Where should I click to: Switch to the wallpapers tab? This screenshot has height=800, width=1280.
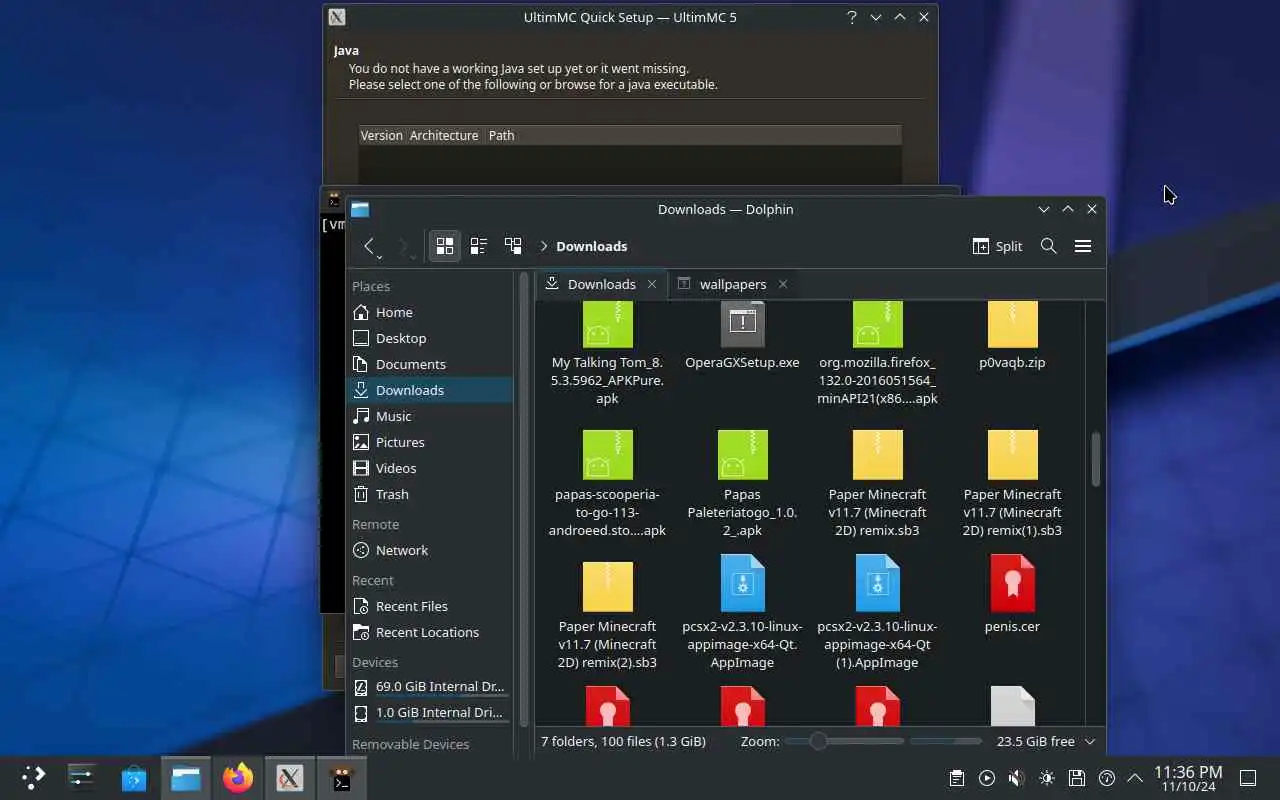(732, 284)
